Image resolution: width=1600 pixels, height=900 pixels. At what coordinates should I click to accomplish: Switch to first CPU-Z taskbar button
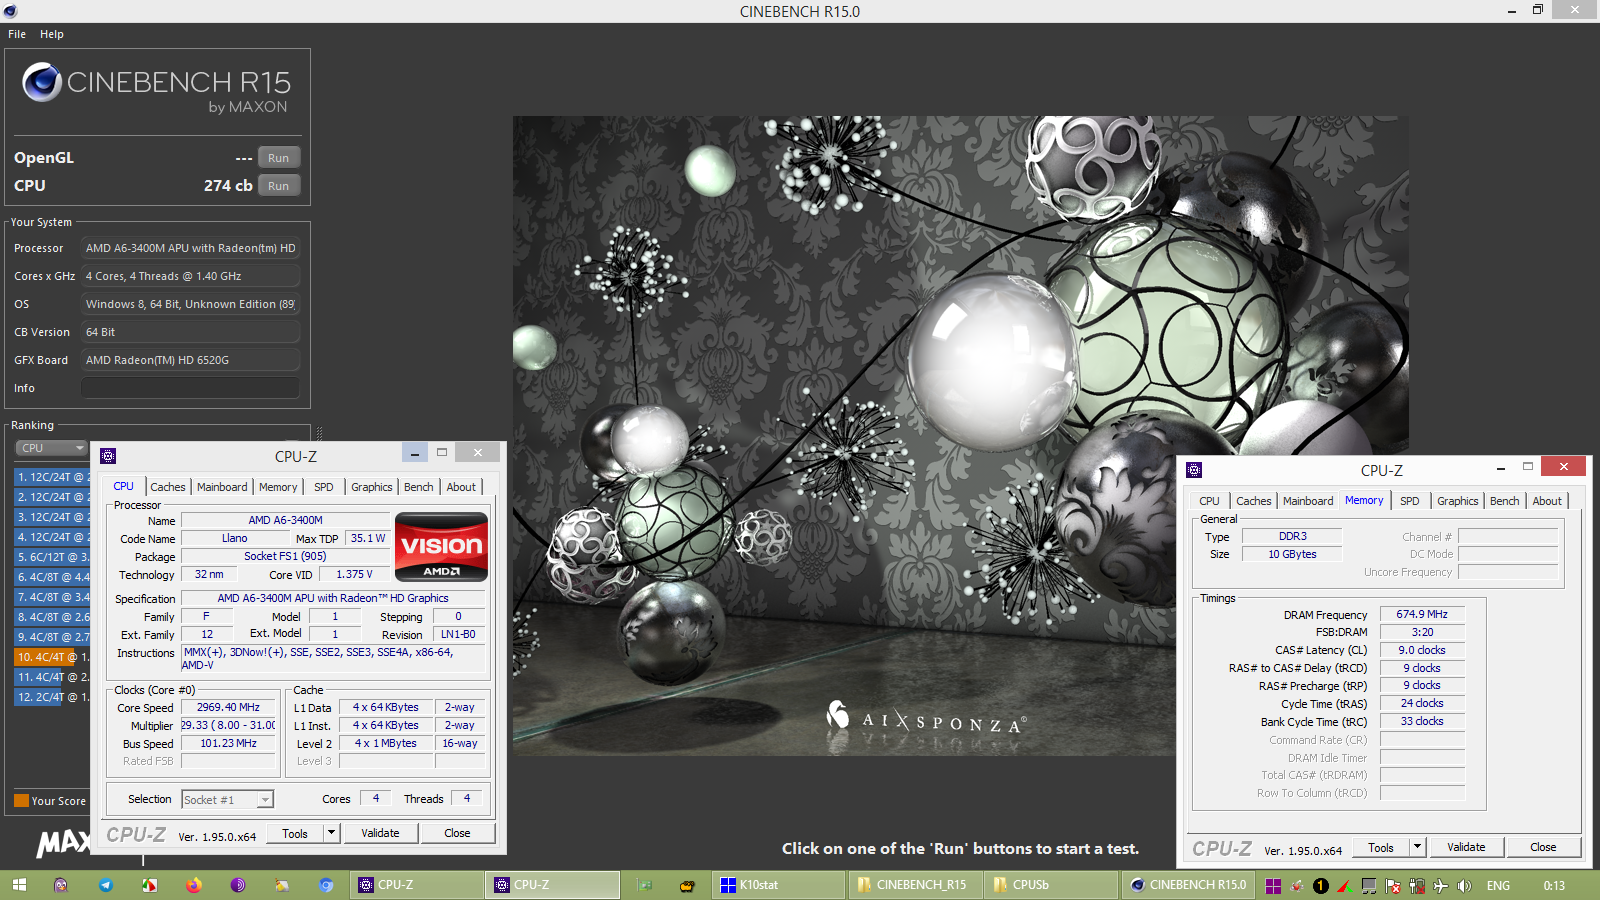point(416,885)
